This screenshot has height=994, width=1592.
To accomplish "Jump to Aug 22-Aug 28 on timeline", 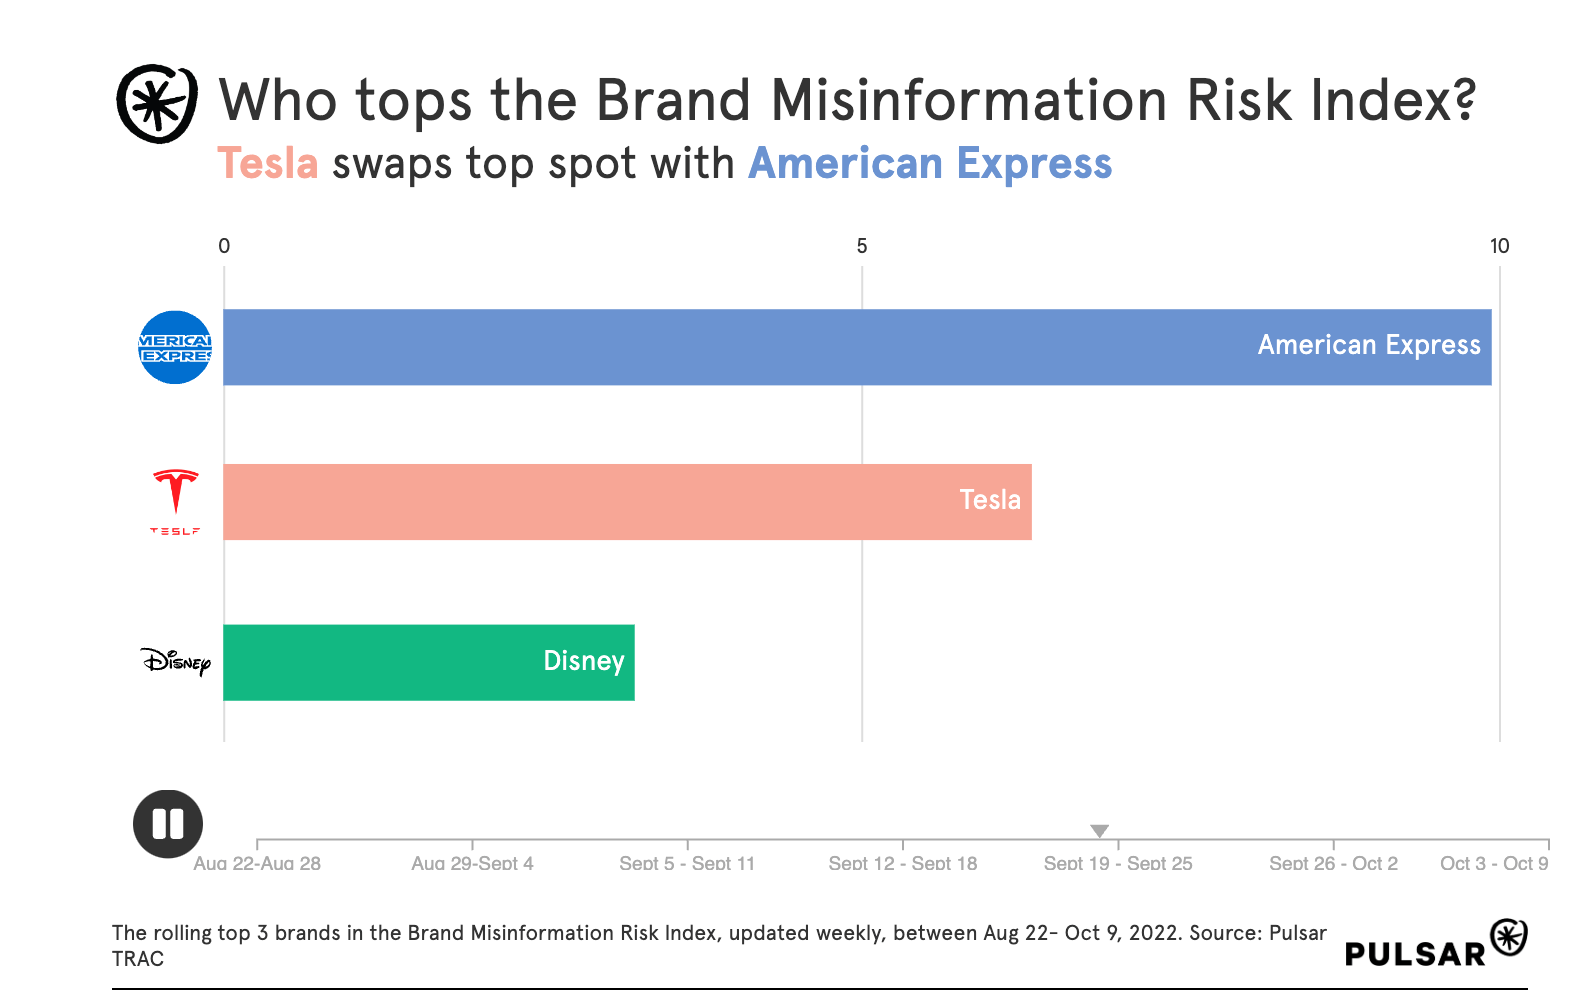I will coord(257,862).
